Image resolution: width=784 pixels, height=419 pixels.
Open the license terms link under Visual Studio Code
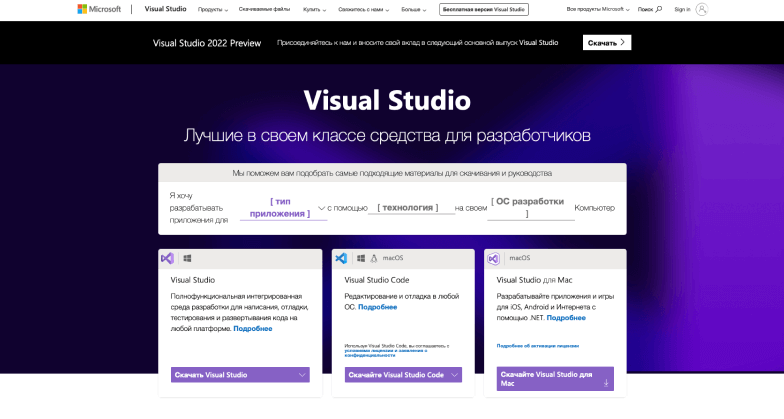pyautogui.click(x=386, y=352)
